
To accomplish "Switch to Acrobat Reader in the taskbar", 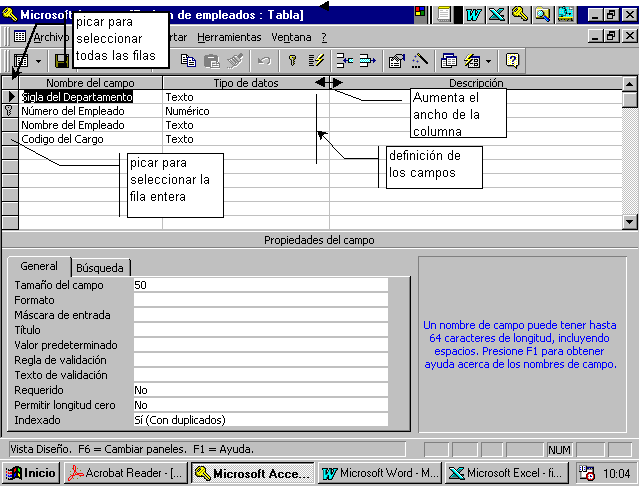I will pos(126,473).
